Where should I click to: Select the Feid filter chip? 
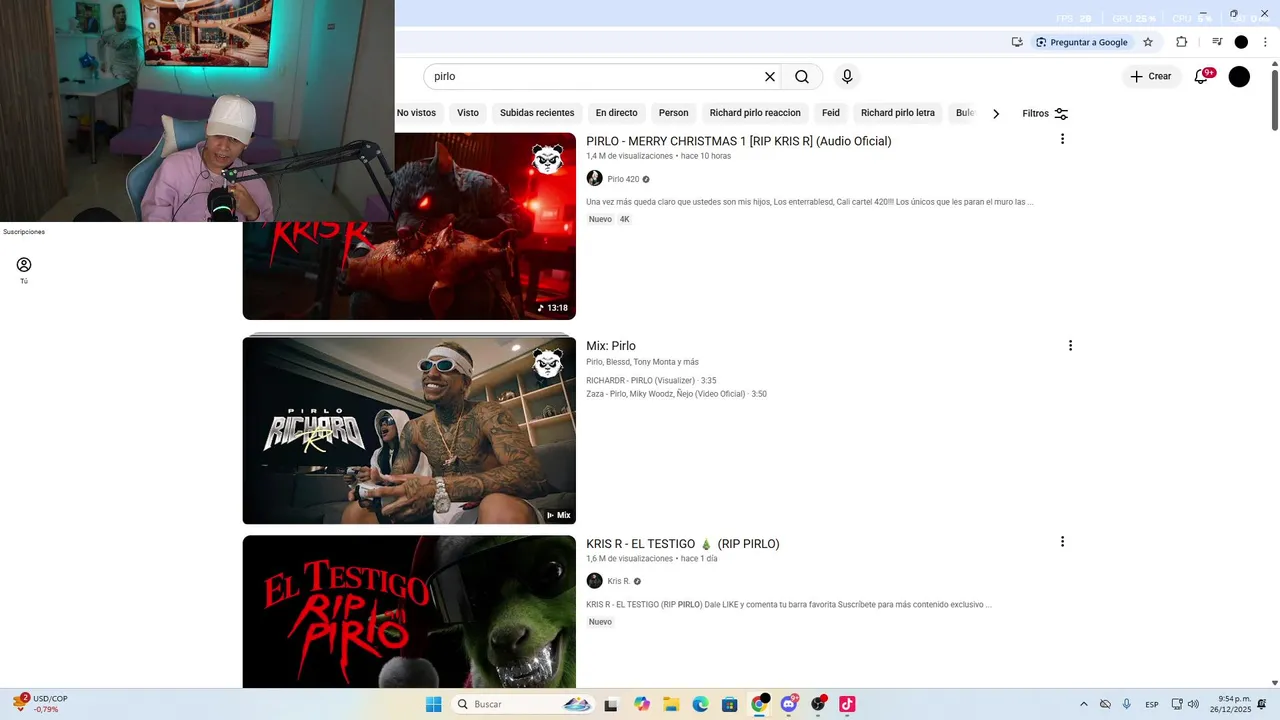tap(831, 113)
